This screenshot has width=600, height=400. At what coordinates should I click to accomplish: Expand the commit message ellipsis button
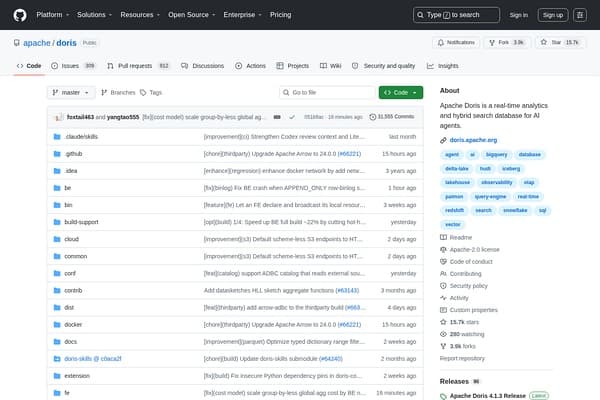tap(277, 117)
